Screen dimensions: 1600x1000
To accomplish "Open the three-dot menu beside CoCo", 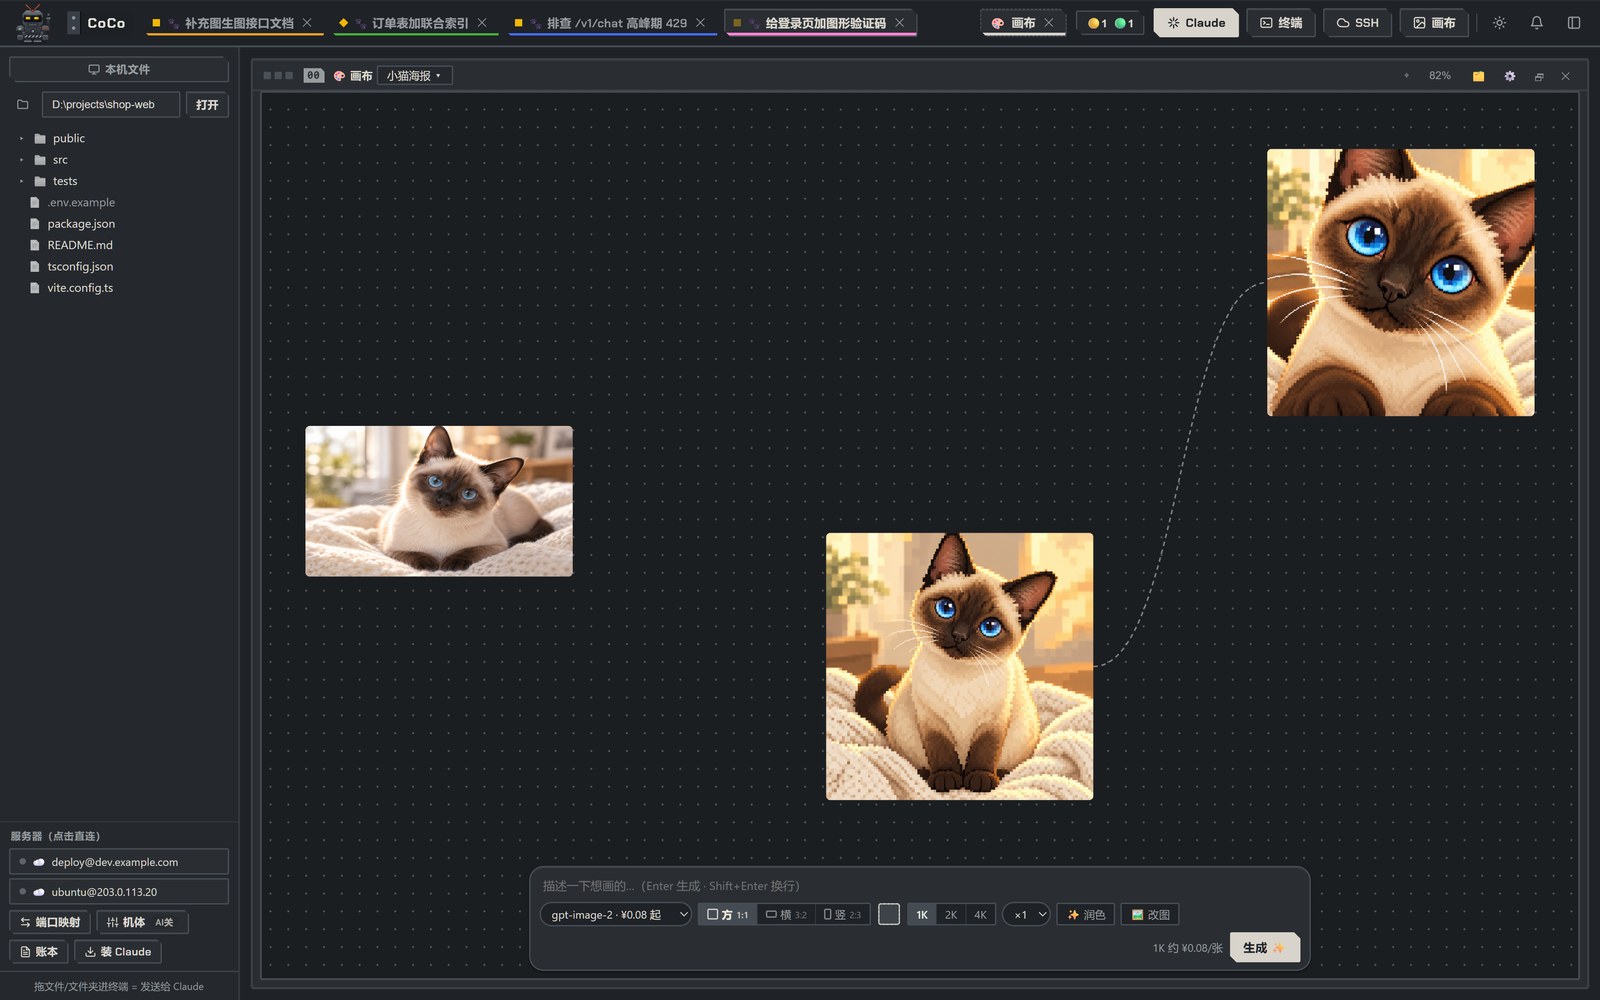I will (73, 23).
